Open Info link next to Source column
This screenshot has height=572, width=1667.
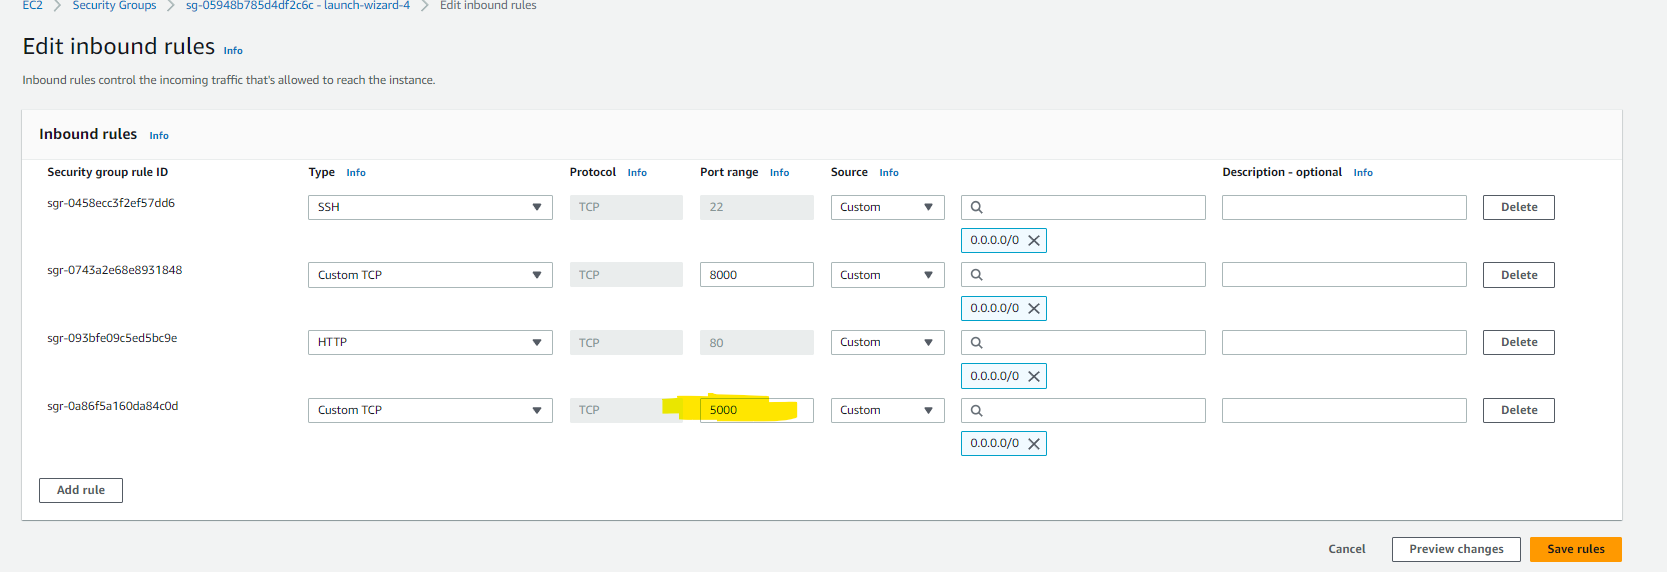[x=889, y=173]
